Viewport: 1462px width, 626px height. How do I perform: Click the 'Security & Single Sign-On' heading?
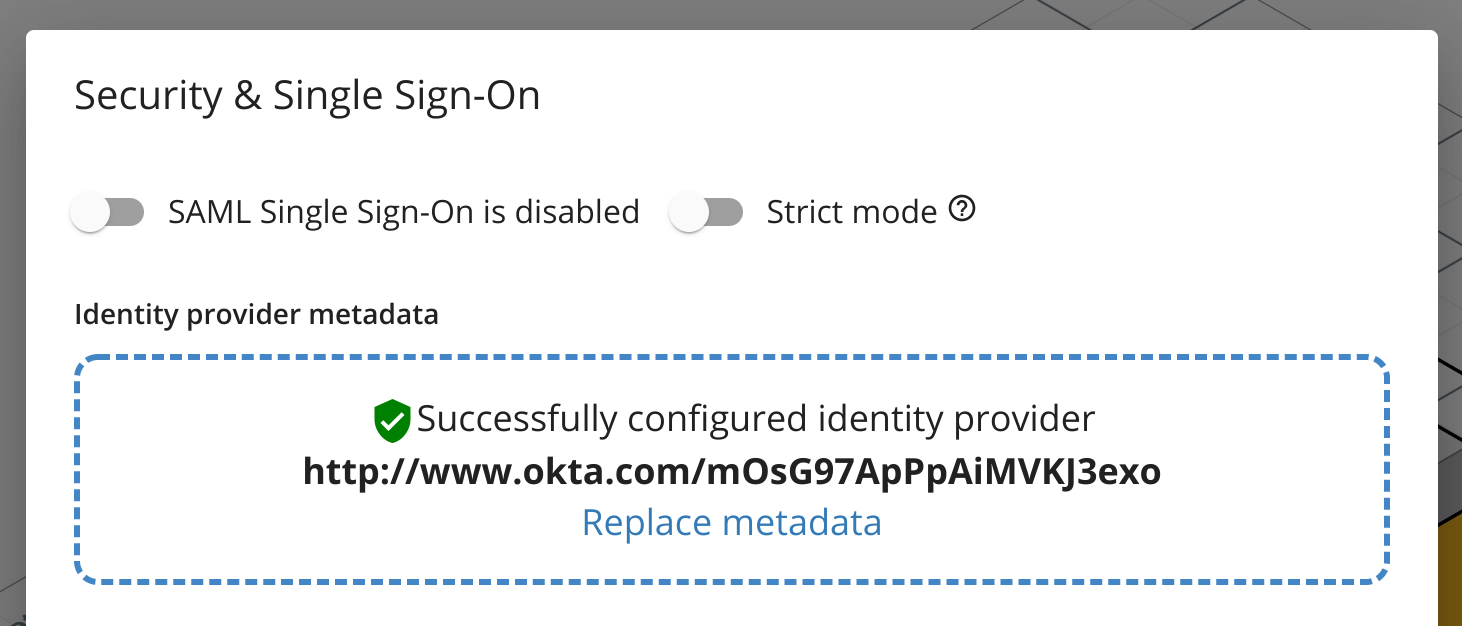308,96
